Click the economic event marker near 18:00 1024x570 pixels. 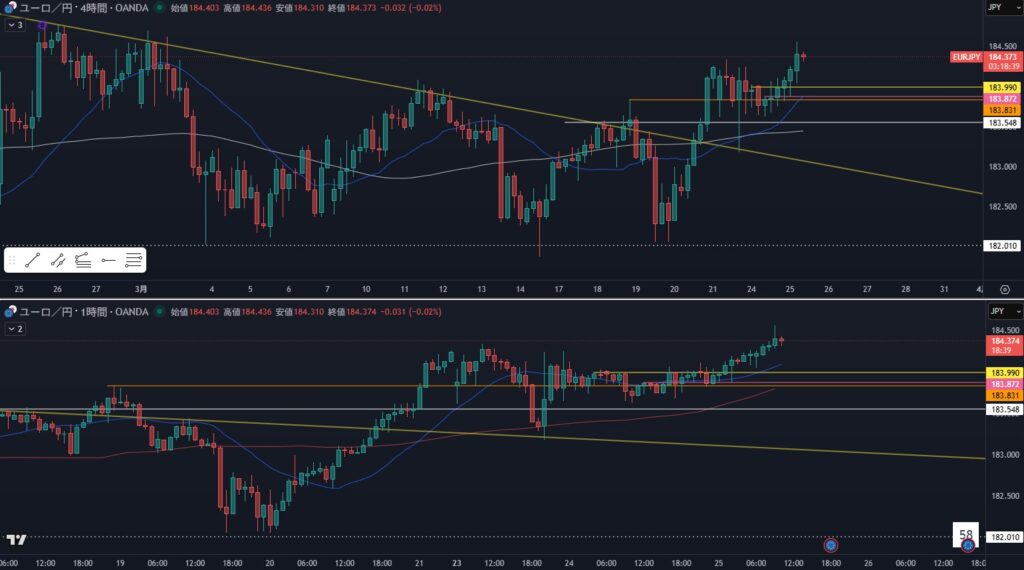(830, 545)
